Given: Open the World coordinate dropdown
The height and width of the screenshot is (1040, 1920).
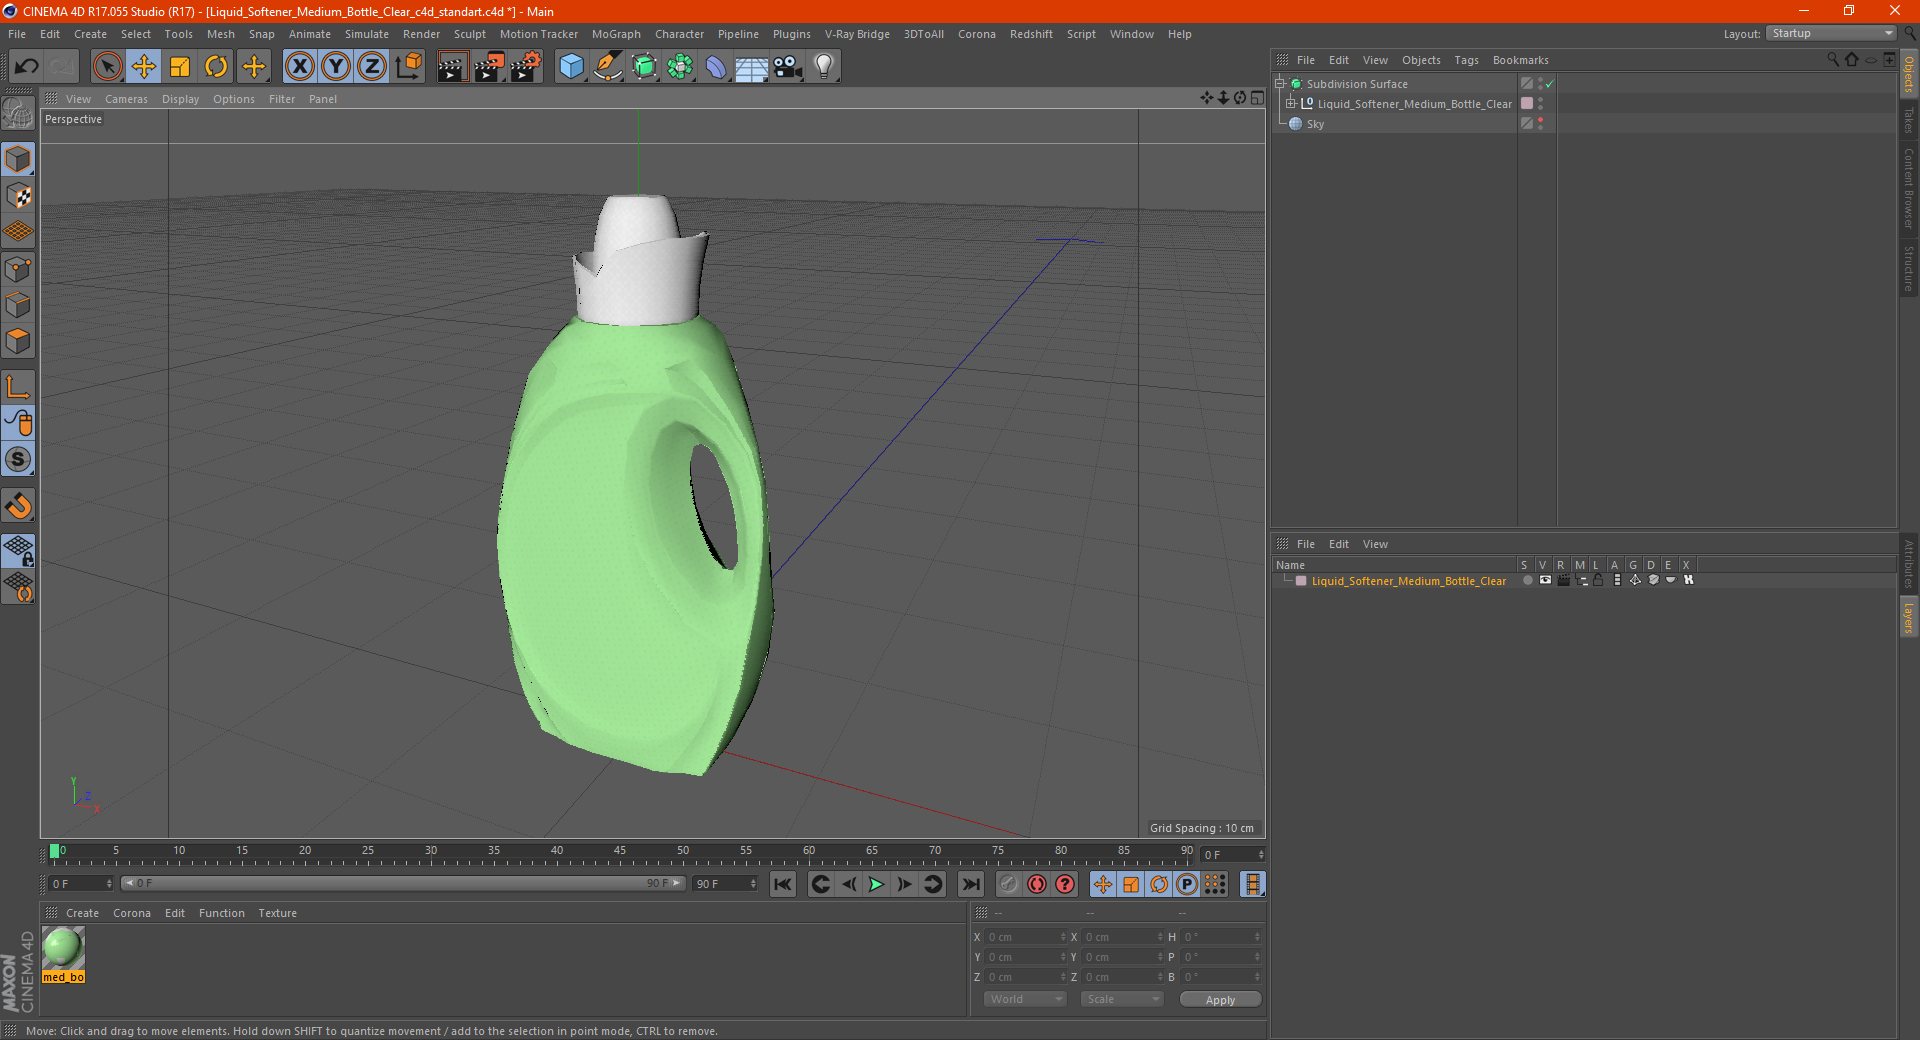Looking at the screenshot, I should pos(1025,999).
